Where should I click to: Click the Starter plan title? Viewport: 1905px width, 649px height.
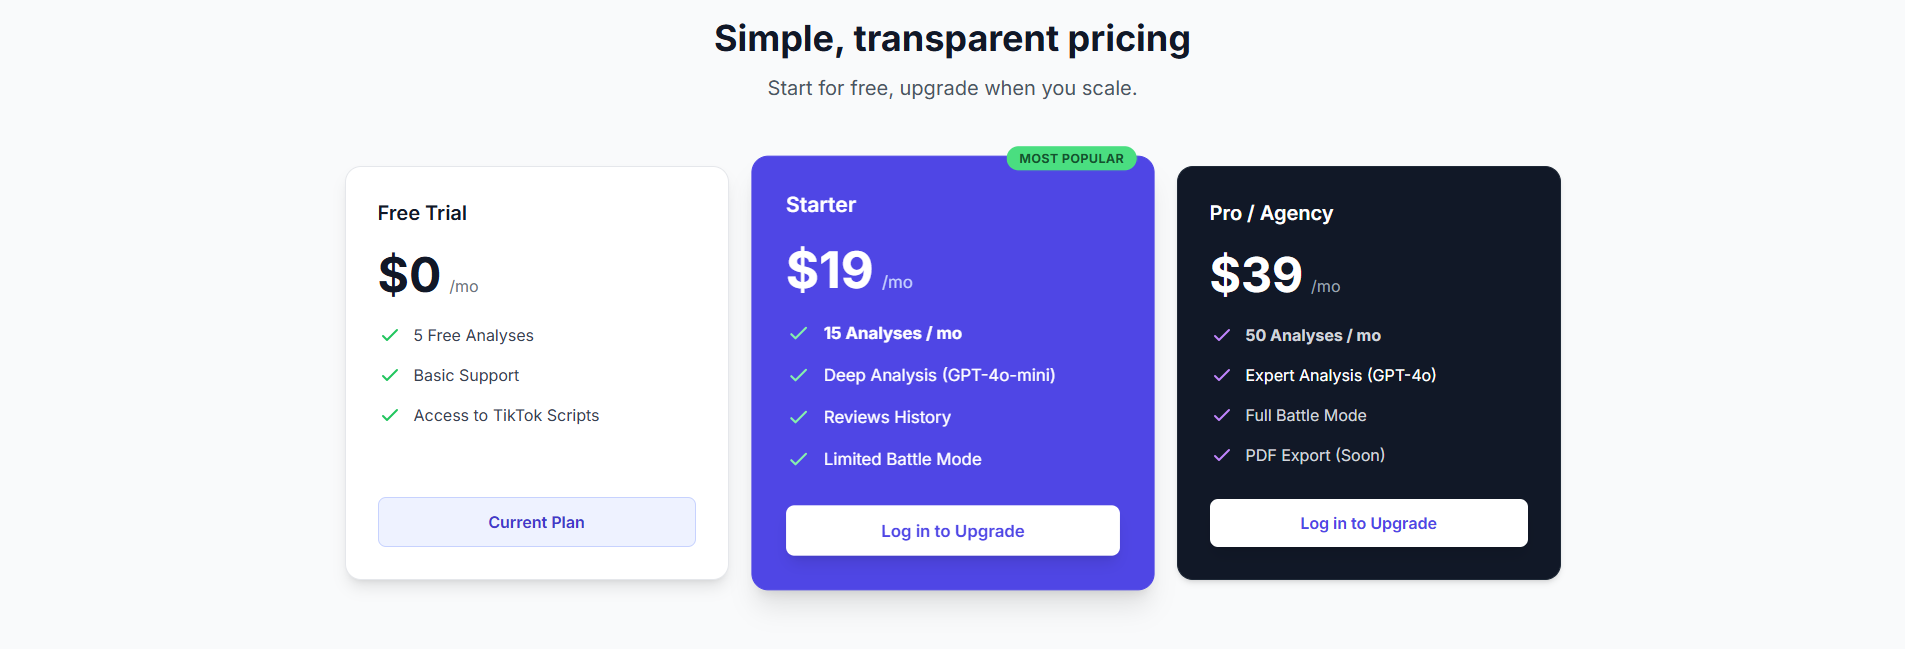point(820,204)
